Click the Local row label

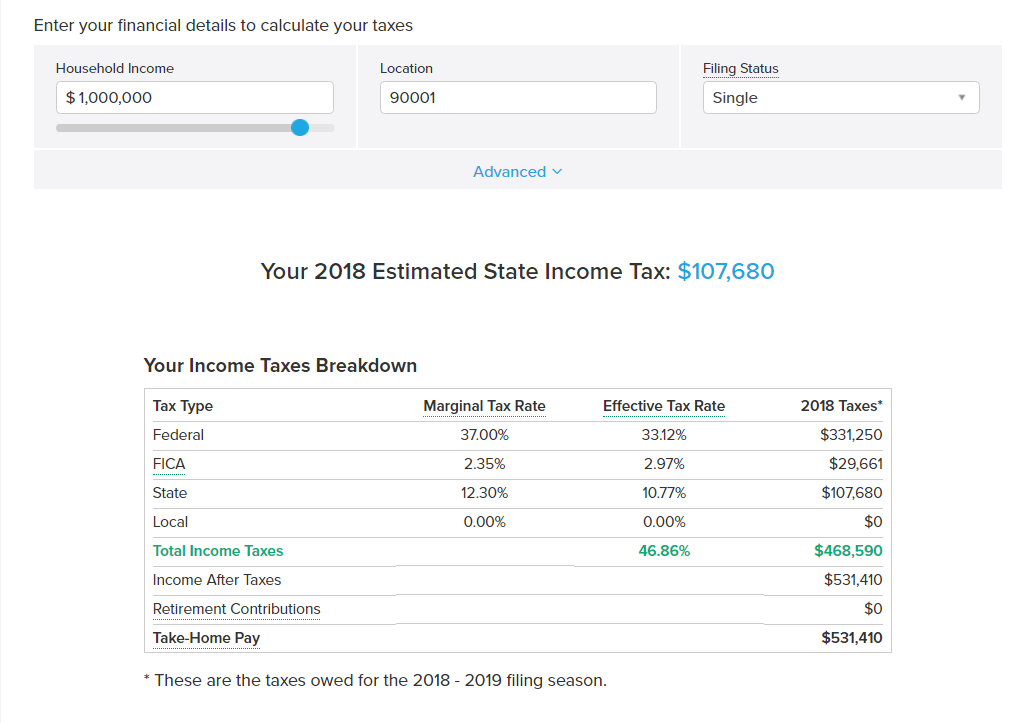pyautogui.click(x=170, y=522)
